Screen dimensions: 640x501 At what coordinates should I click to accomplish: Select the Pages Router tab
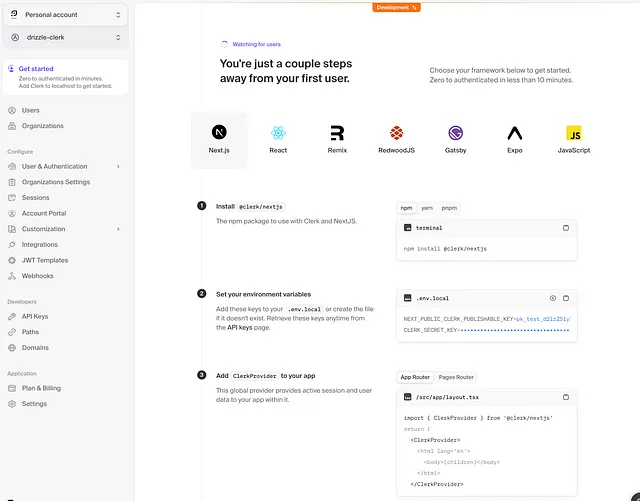(456, 377)
